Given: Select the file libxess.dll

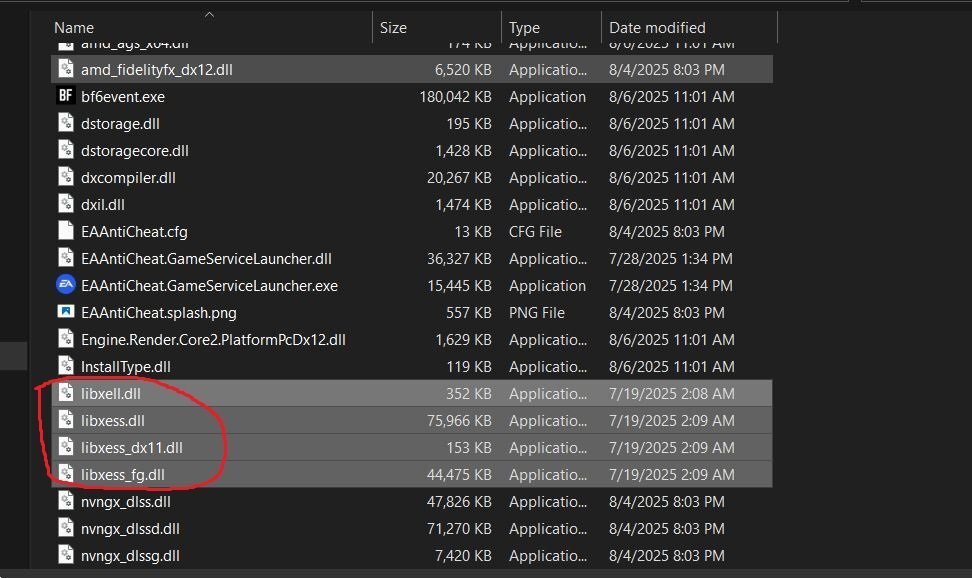Looking at the screenshot, I should [113, 420].
